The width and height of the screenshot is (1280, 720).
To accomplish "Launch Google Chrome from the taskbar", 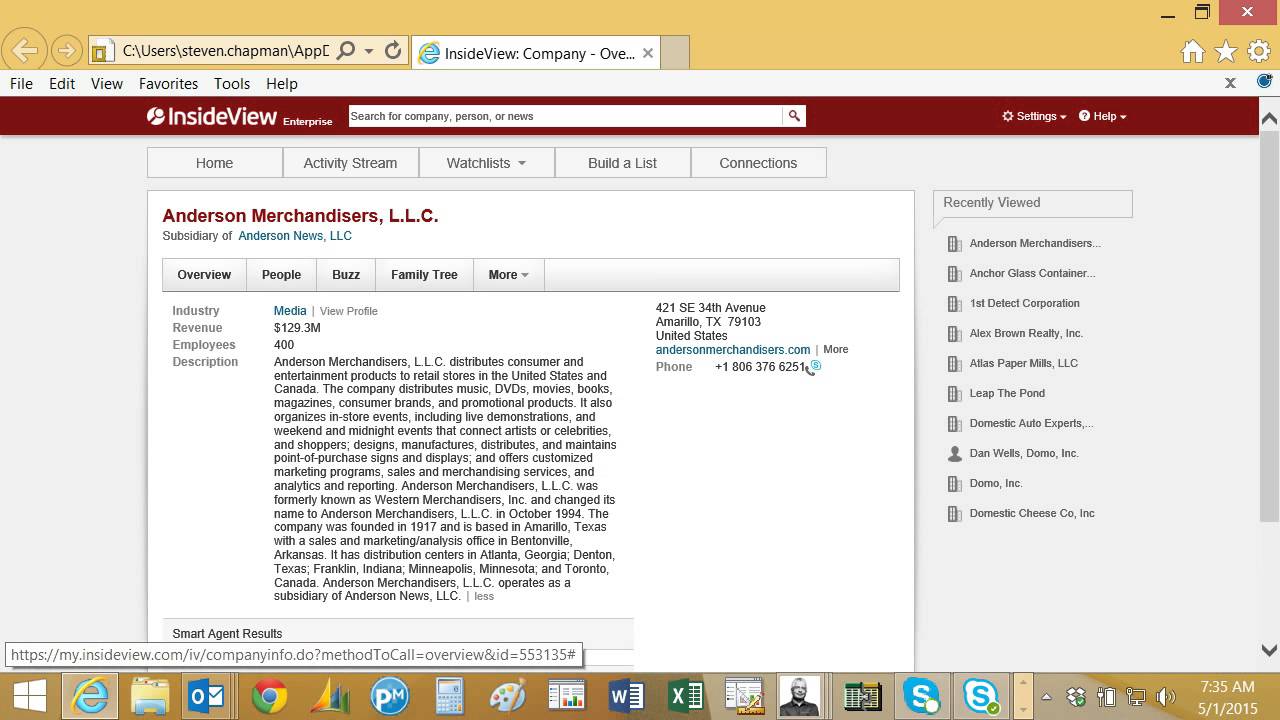I will coord(270,696).
